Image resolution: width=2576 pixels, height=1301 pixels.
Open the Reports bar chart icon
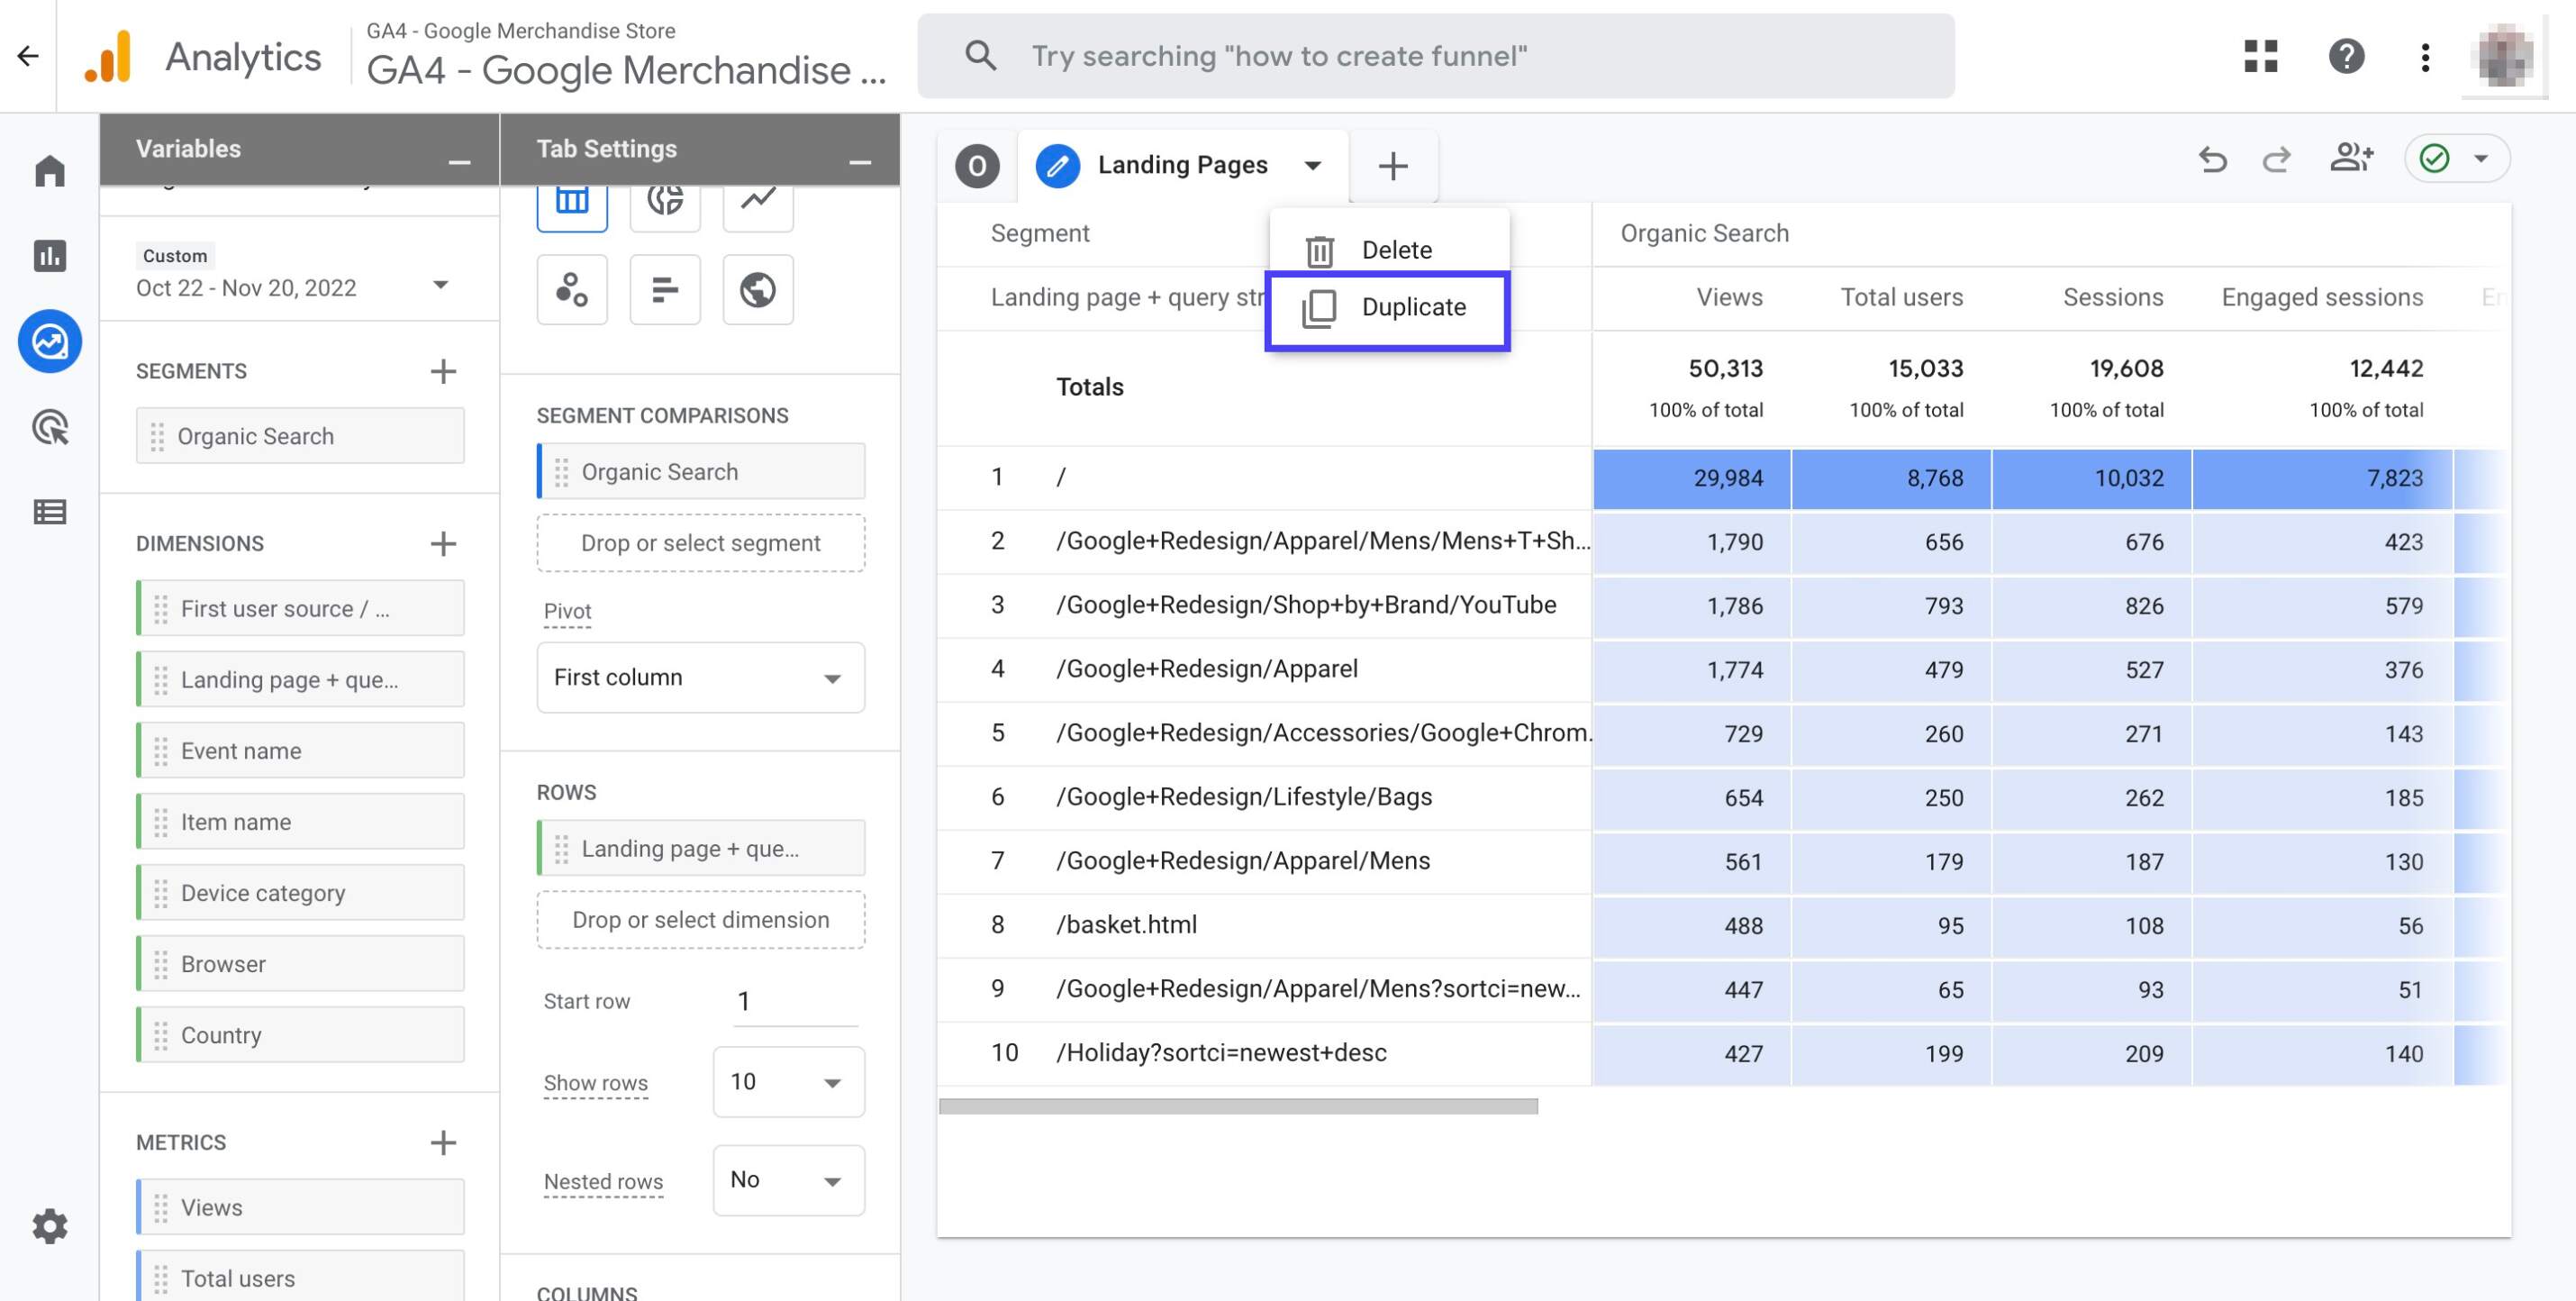(49, 256)
